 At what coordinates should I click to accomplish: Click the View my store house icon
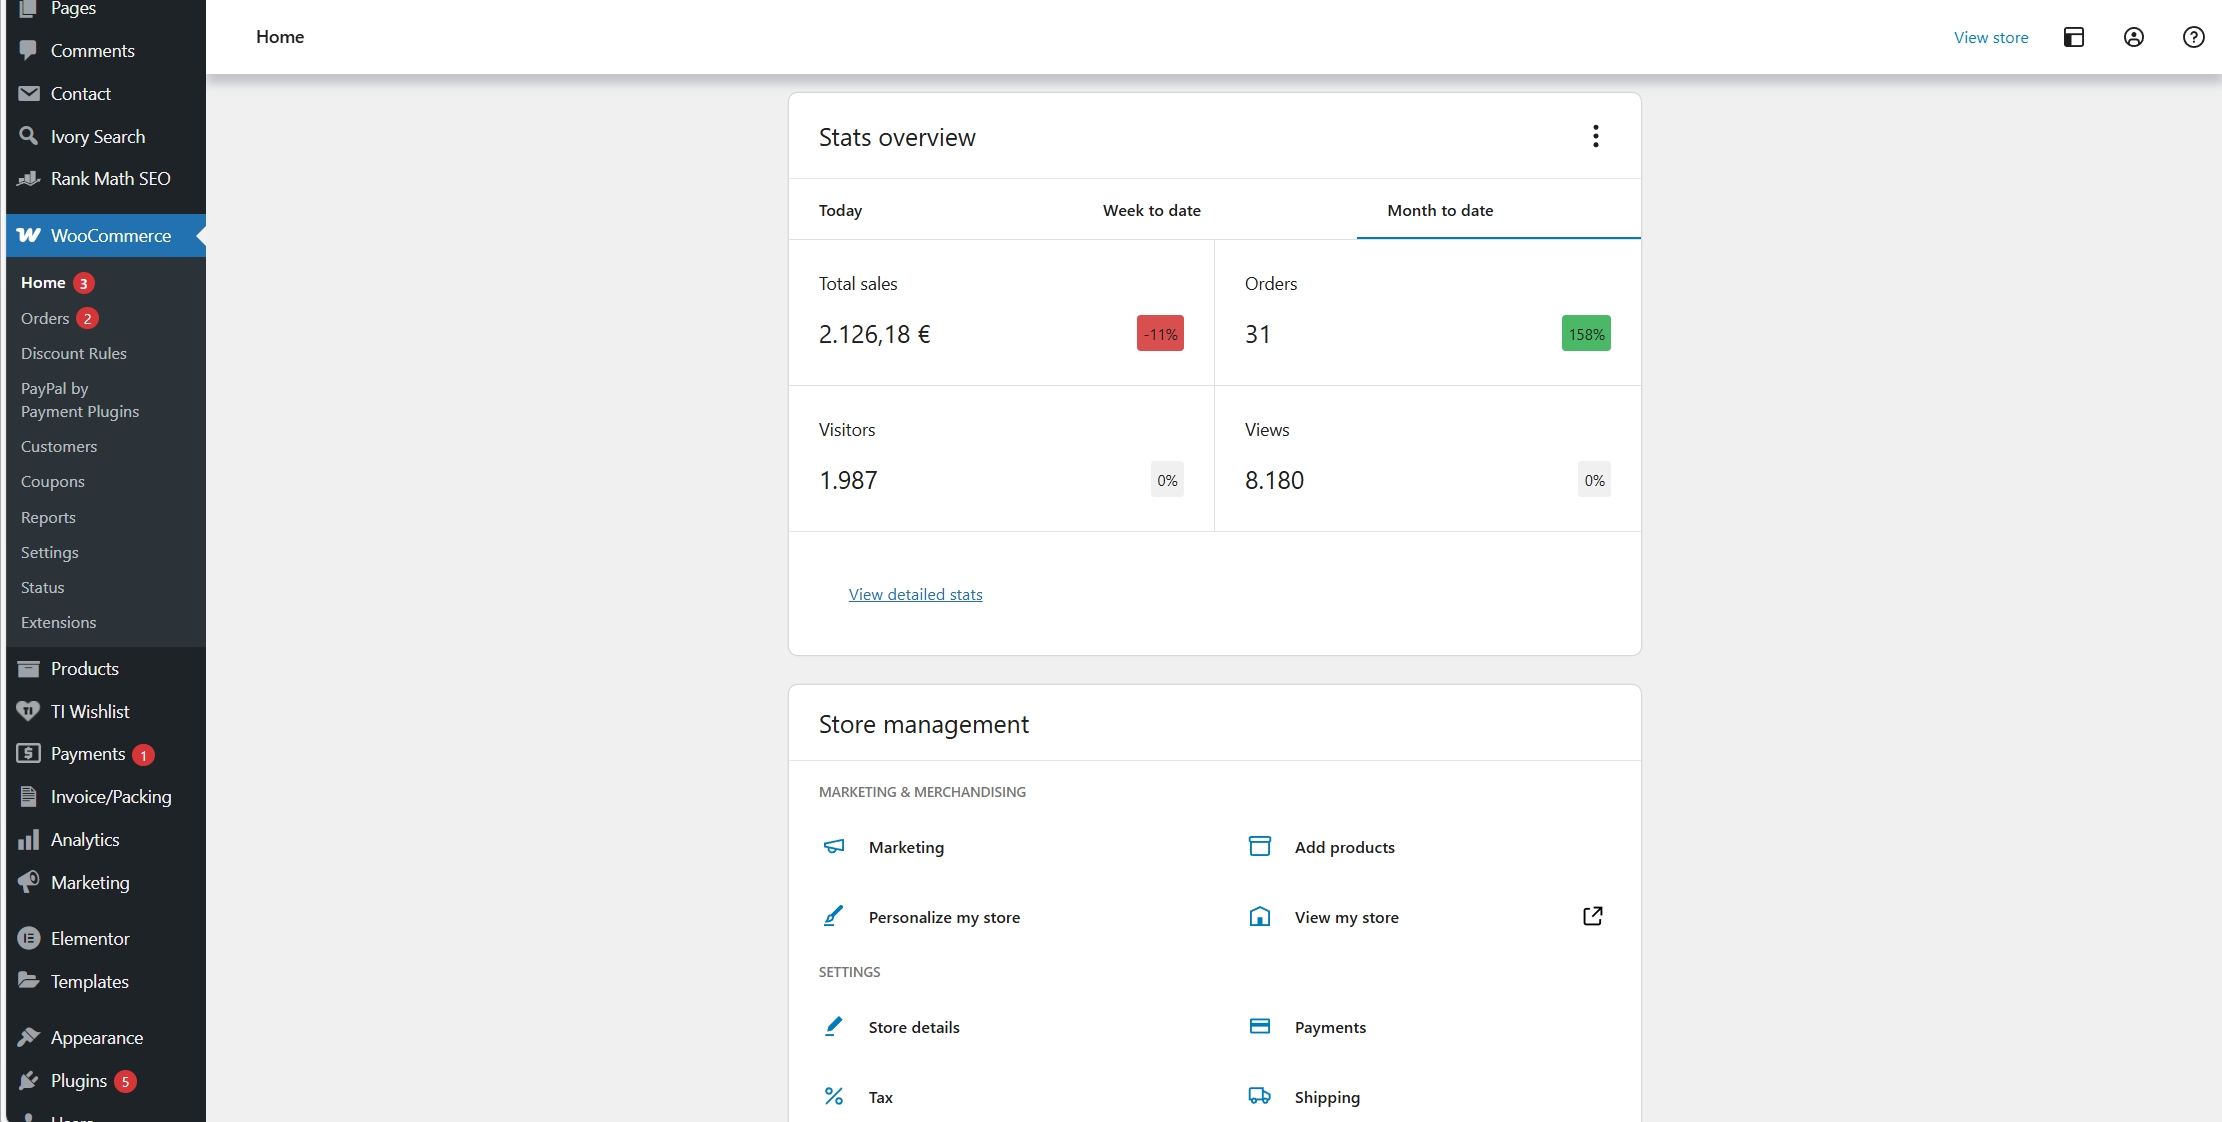pyautogui.click(x=1260, y=916)
